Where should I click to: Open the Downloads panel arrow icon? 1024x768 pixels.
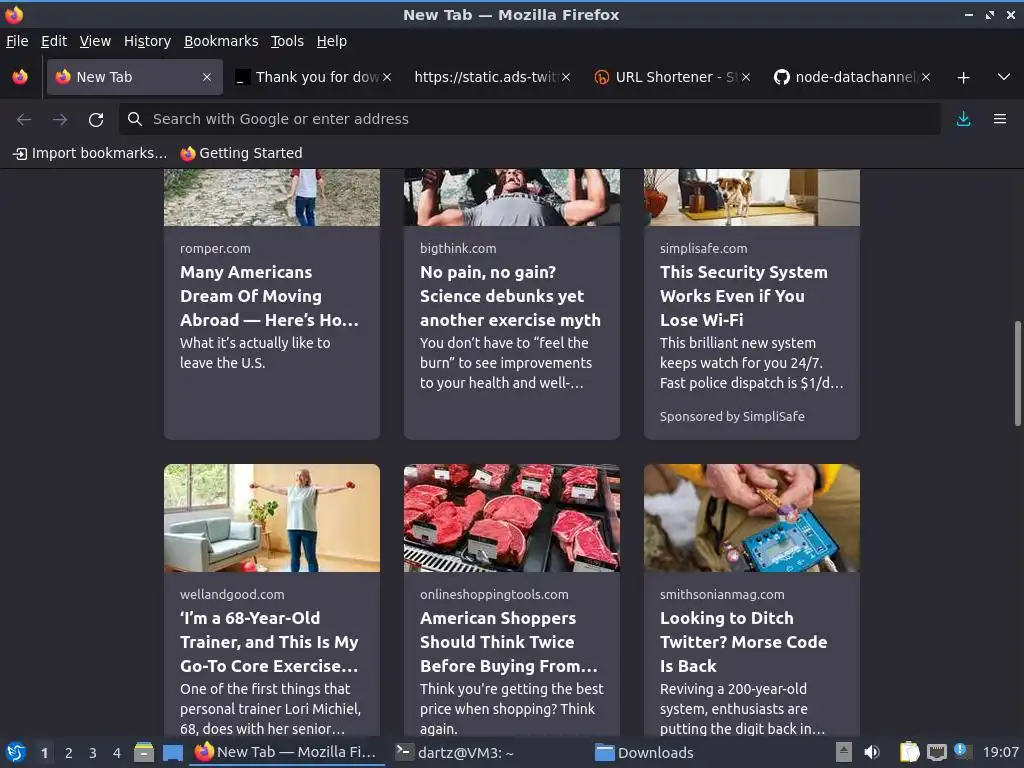(963, 119)
